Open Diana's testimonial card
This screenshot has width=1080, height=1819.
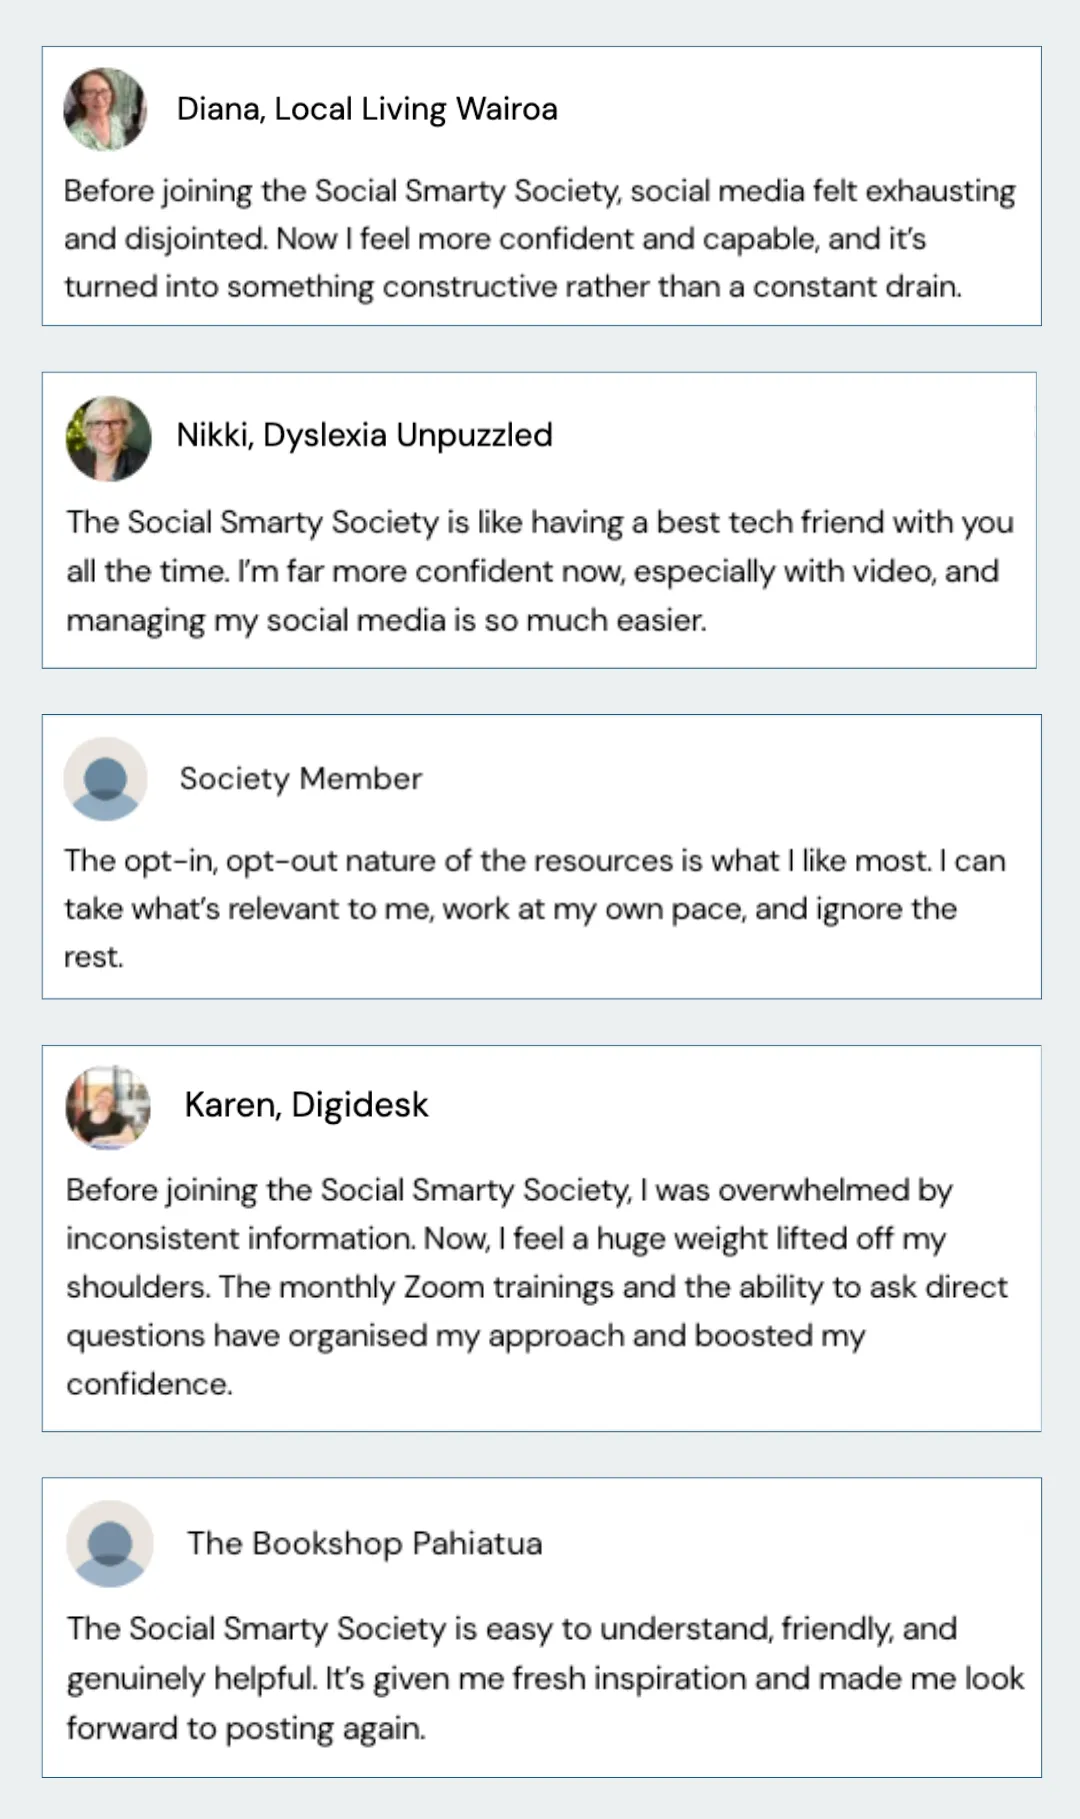[541, 186]
